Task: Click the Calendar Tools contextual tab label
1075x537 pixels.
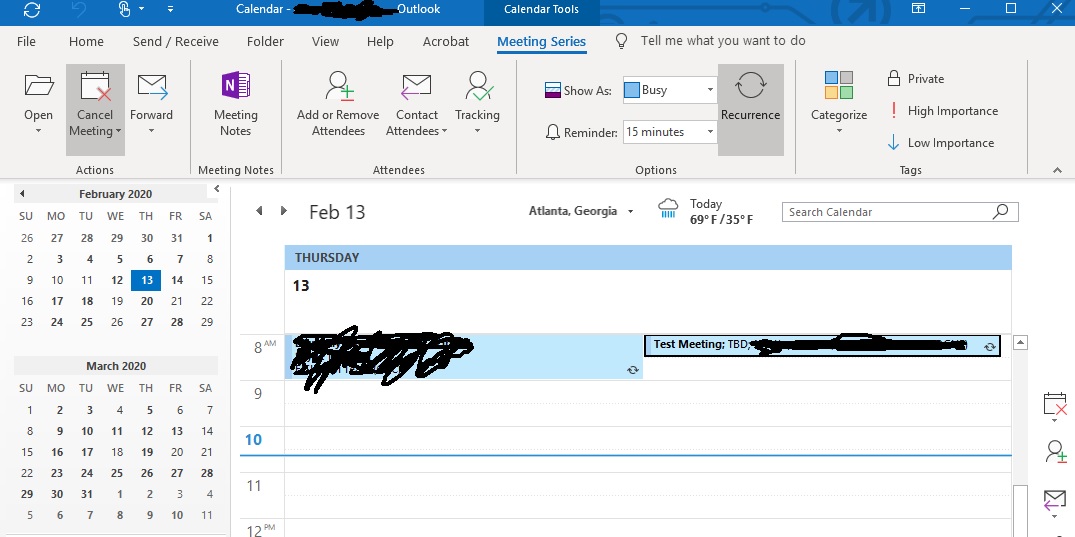Action: click(x=542, y=10)
